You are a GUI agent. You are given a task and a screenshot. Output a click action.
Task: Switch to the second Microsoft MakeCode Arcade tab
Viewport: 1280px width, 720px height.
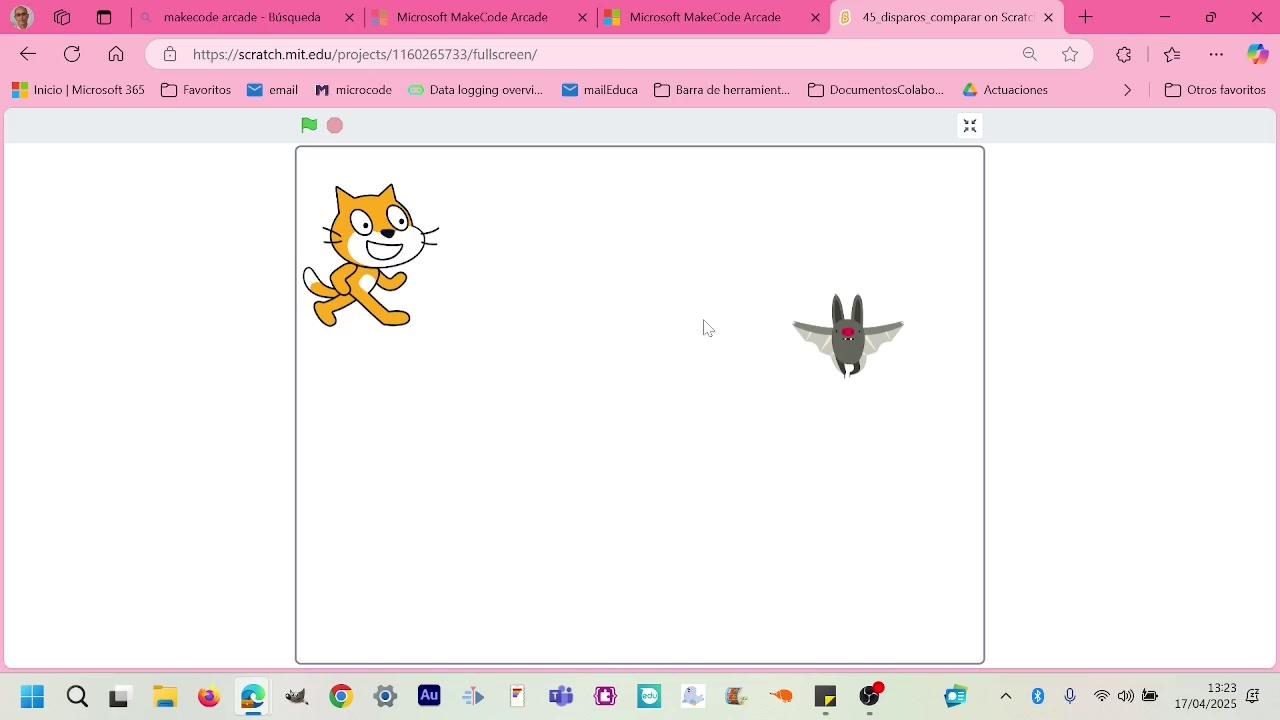(x=714, y=17)
